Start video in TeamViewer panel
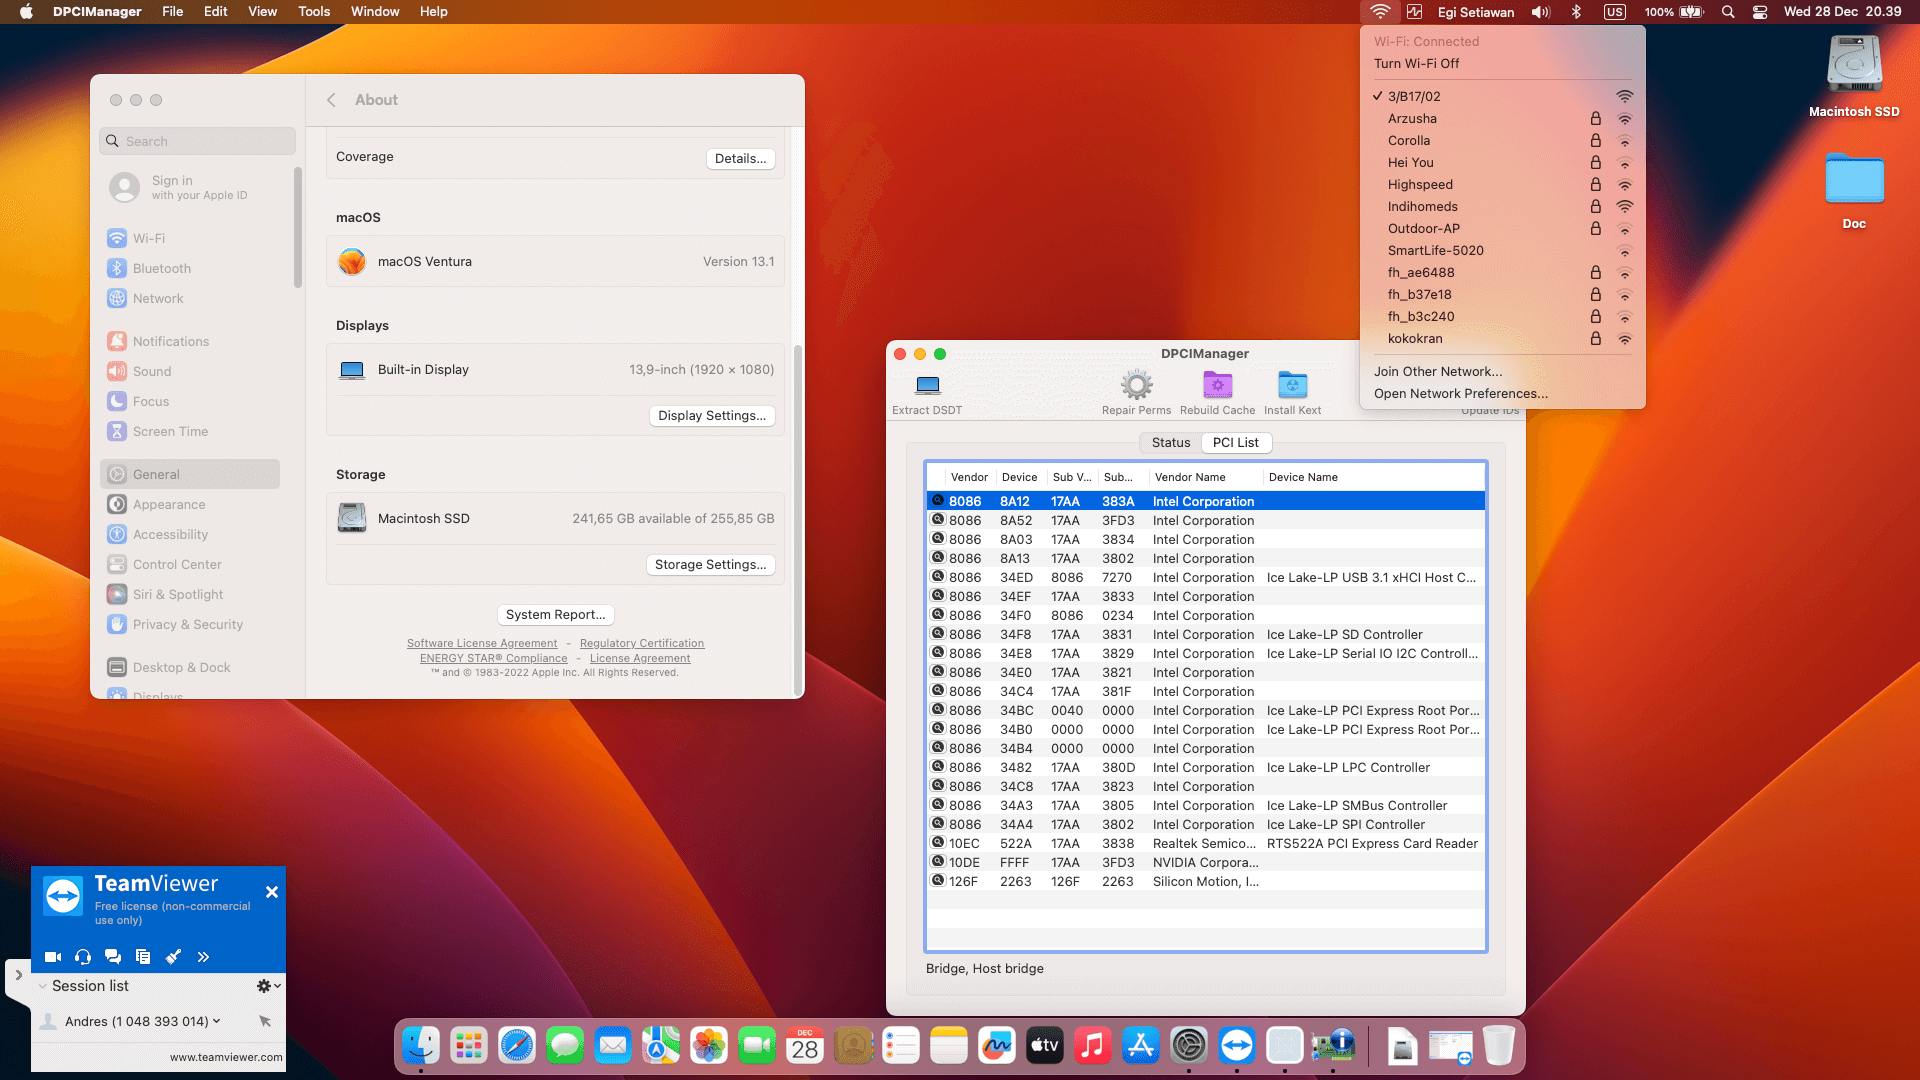The image size is (1920, 1080). point(53,957)
